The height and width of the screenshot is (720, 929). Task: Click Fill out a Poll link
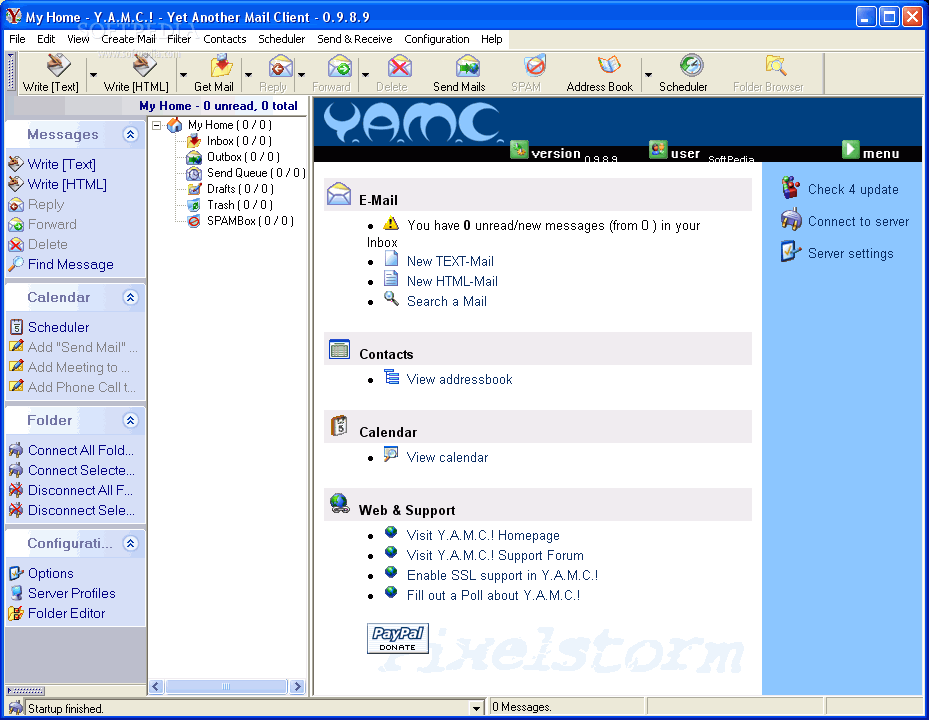click(494, 595)
